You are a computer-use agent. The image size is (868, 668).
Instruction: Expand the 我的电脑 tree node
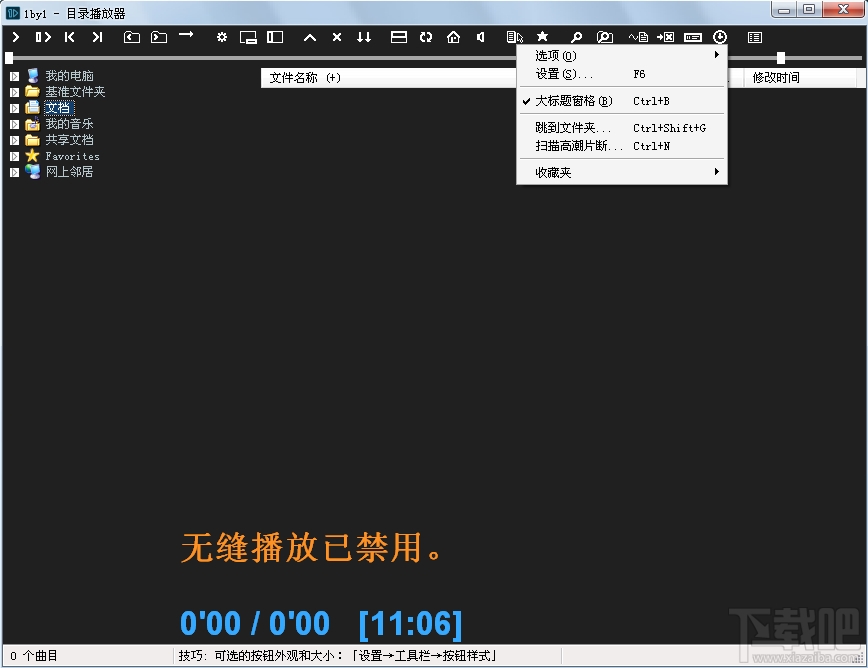pos(14,75)
